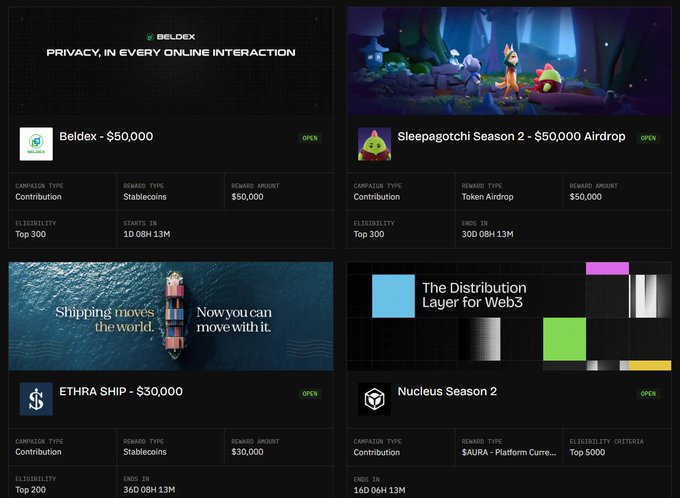Select Sleepagotchi eligibility Top 300

(x=369, y=234)
